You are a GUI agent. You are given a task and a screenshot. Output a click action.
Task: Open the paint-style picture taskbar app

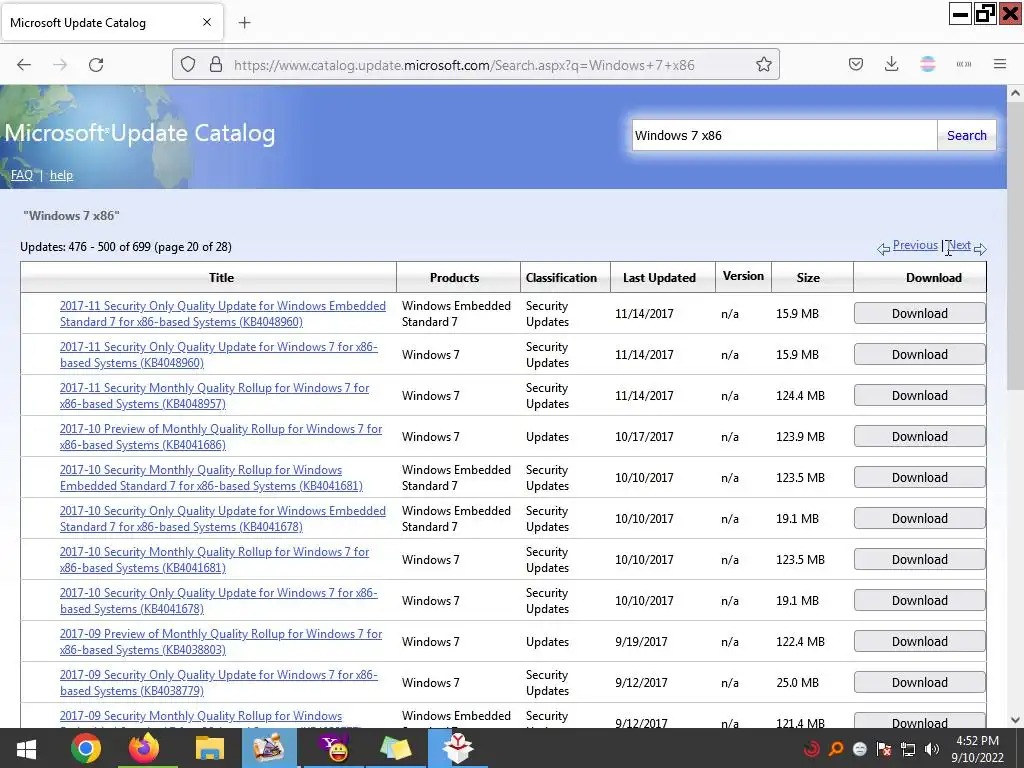click(x=269, y=748)
